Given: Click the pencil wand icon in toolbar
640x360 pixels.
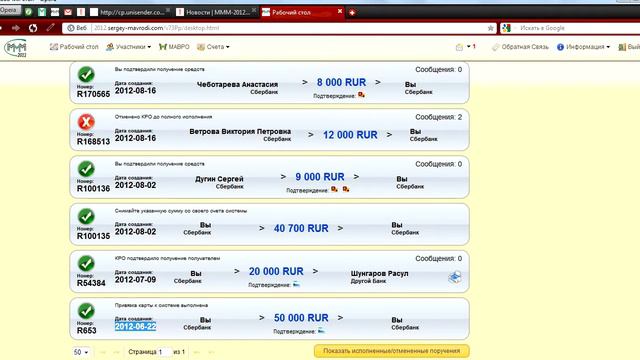Looking at the screenshot, I should tap(50, 28).
